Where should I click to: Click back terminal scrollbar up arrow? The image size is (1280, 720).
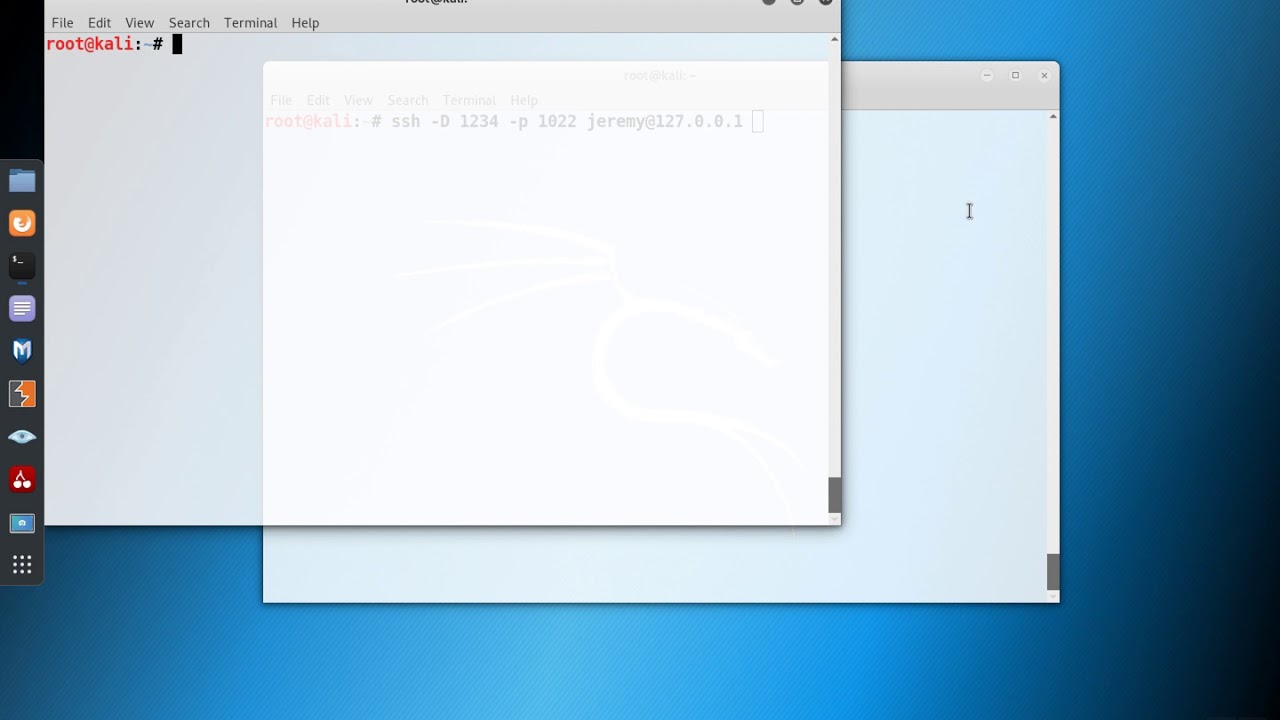pos(1053,117)
